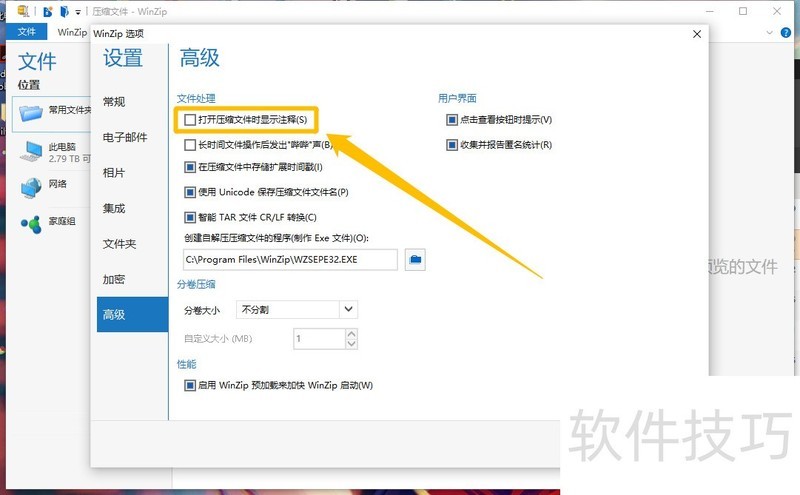Toggle 收集并报告匿名统计(R) checkbox

[452, 145]
